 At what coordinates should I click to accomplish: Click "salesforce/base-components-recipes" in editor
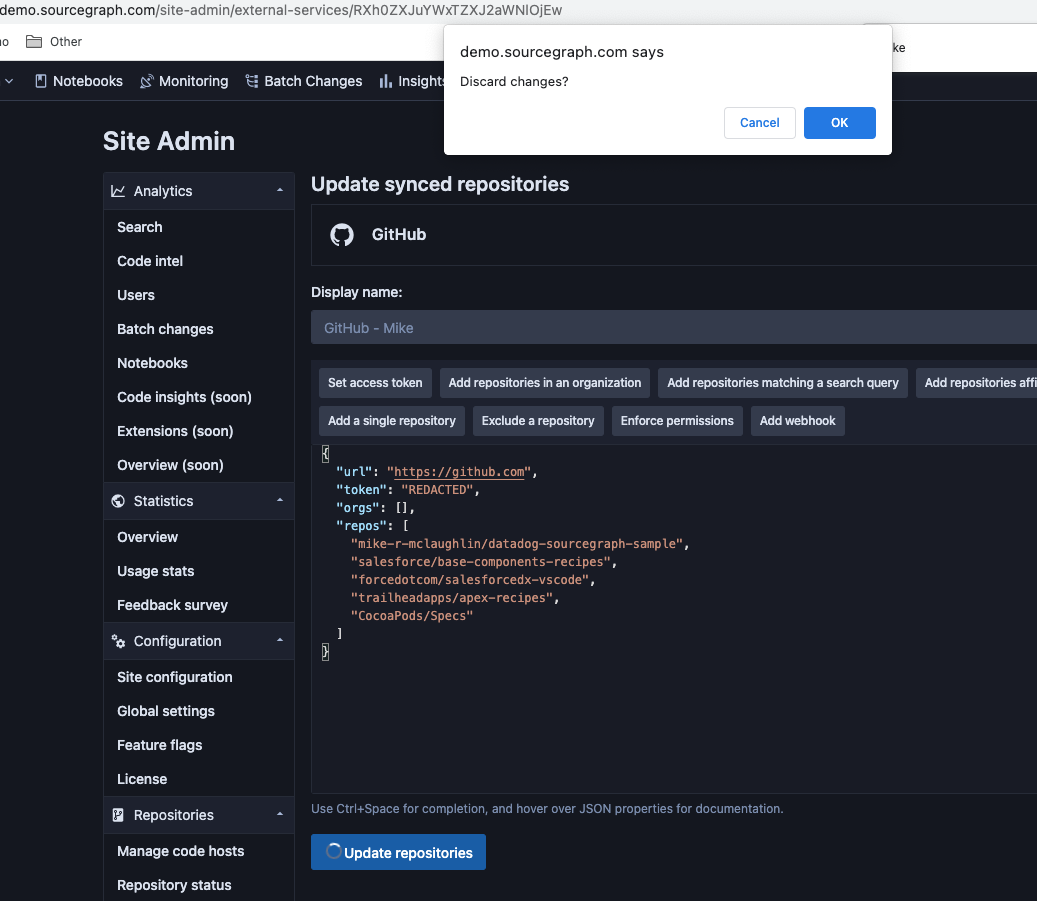click(480, 562)
